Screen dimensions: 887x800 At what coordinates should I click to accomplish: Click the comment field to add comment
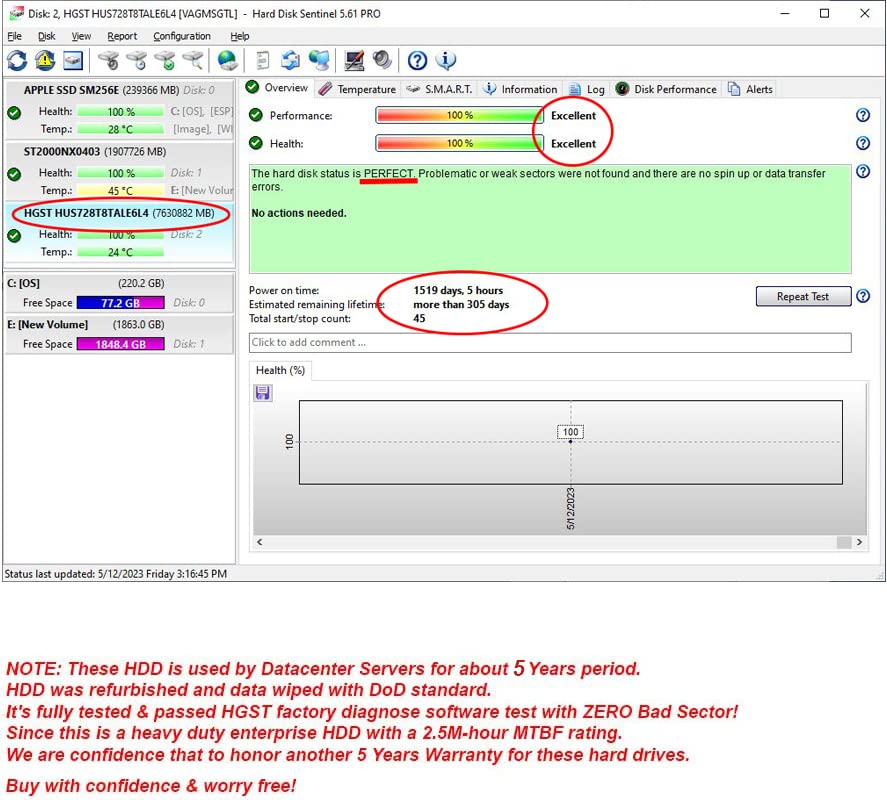550,342
